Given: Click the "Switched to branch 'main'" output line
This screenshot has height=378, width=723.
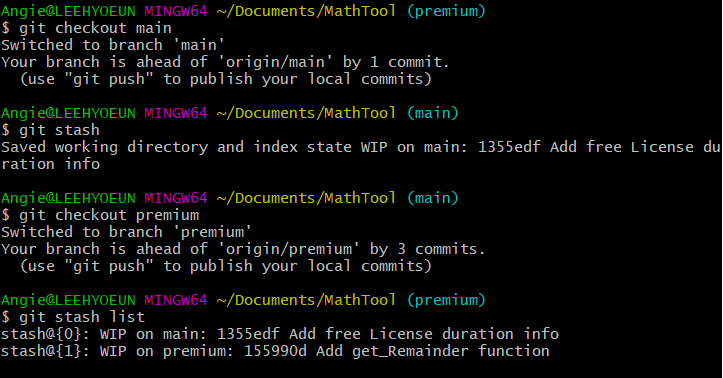Looking at the screenshot, I should coord(113,45).
